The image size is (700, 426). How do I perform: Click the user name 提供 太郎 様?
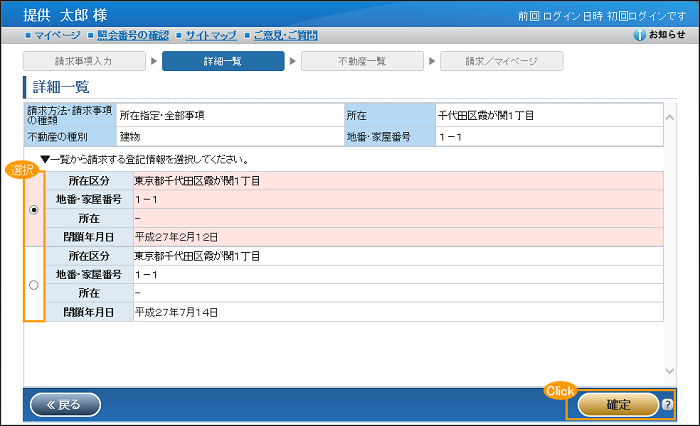pyautogui.click(x=69, y=15)
